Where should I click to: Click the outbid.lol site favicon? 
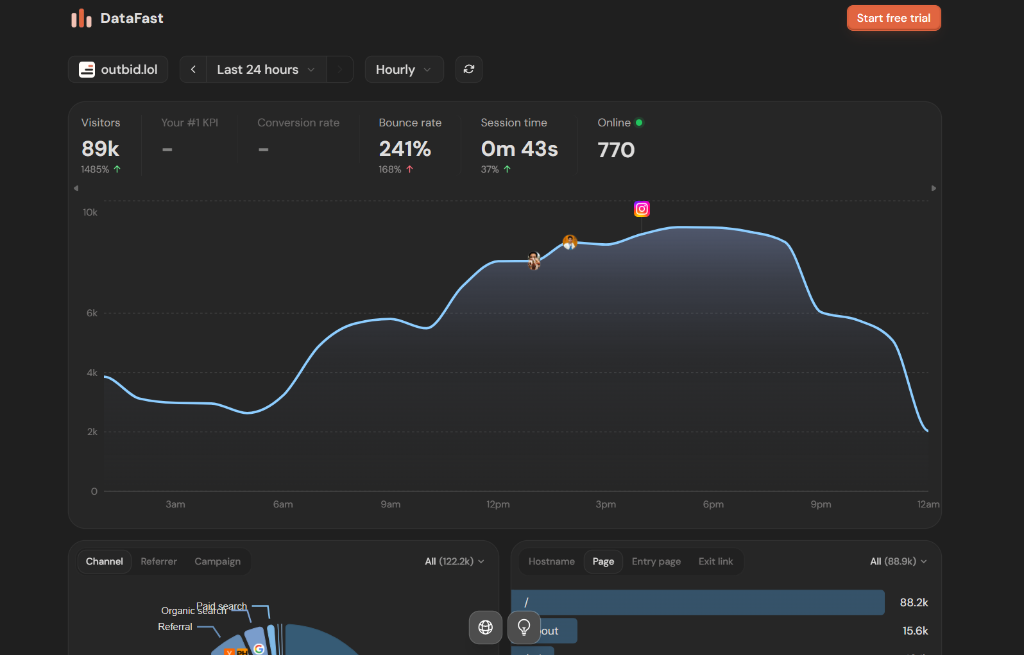pos(87,69)
